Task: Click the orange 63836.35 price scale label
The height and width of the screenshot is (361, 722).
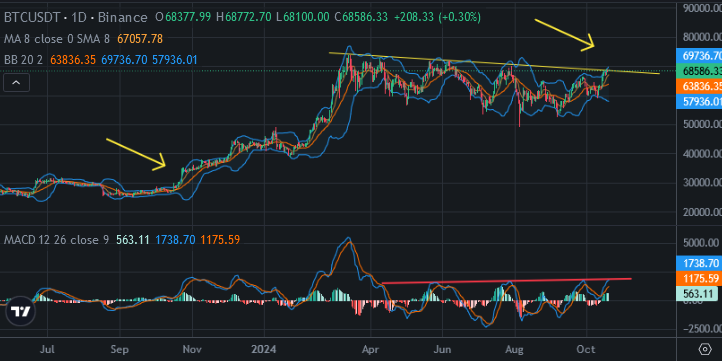Action: [x=700, y=86]
